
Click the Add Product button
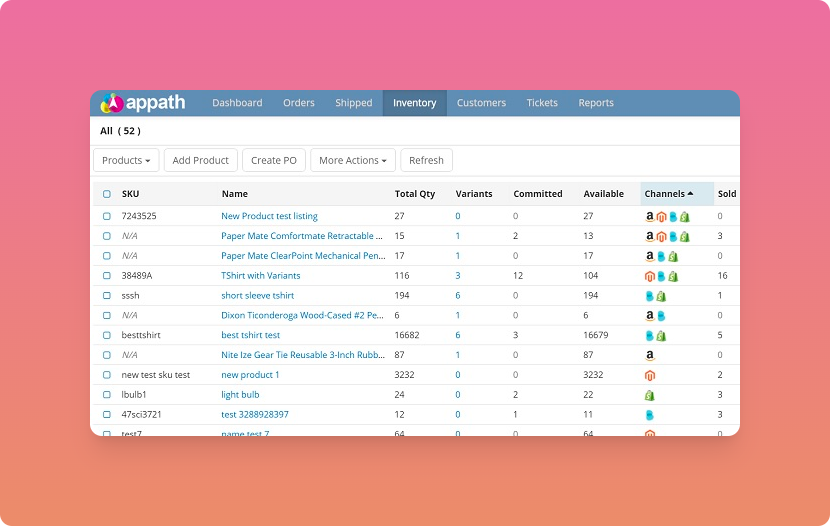(201, 160)
